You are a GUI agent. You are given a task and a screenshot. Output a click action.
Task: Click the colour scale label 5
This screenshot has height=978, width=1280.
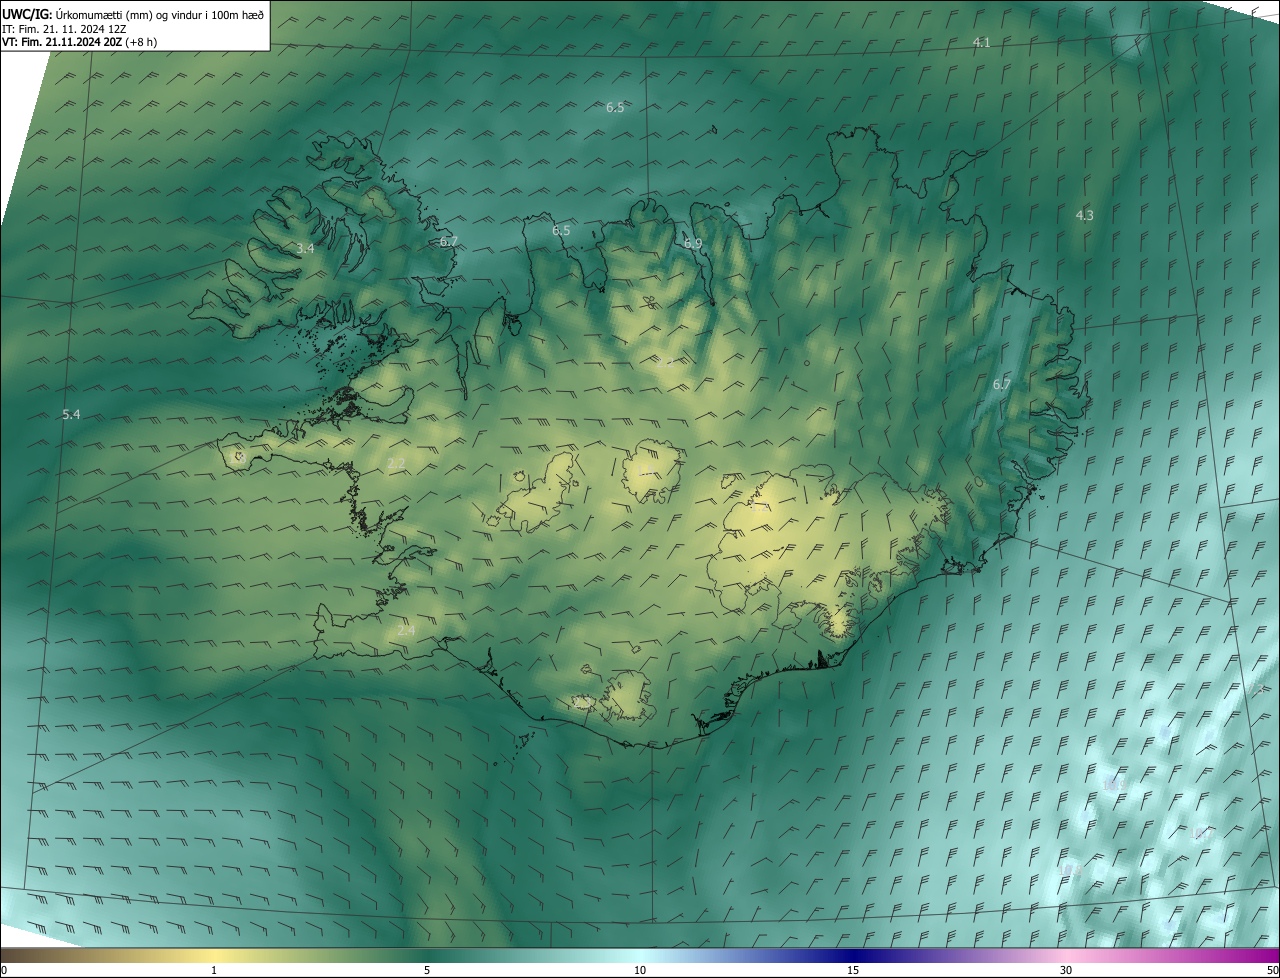coord(427,970)
